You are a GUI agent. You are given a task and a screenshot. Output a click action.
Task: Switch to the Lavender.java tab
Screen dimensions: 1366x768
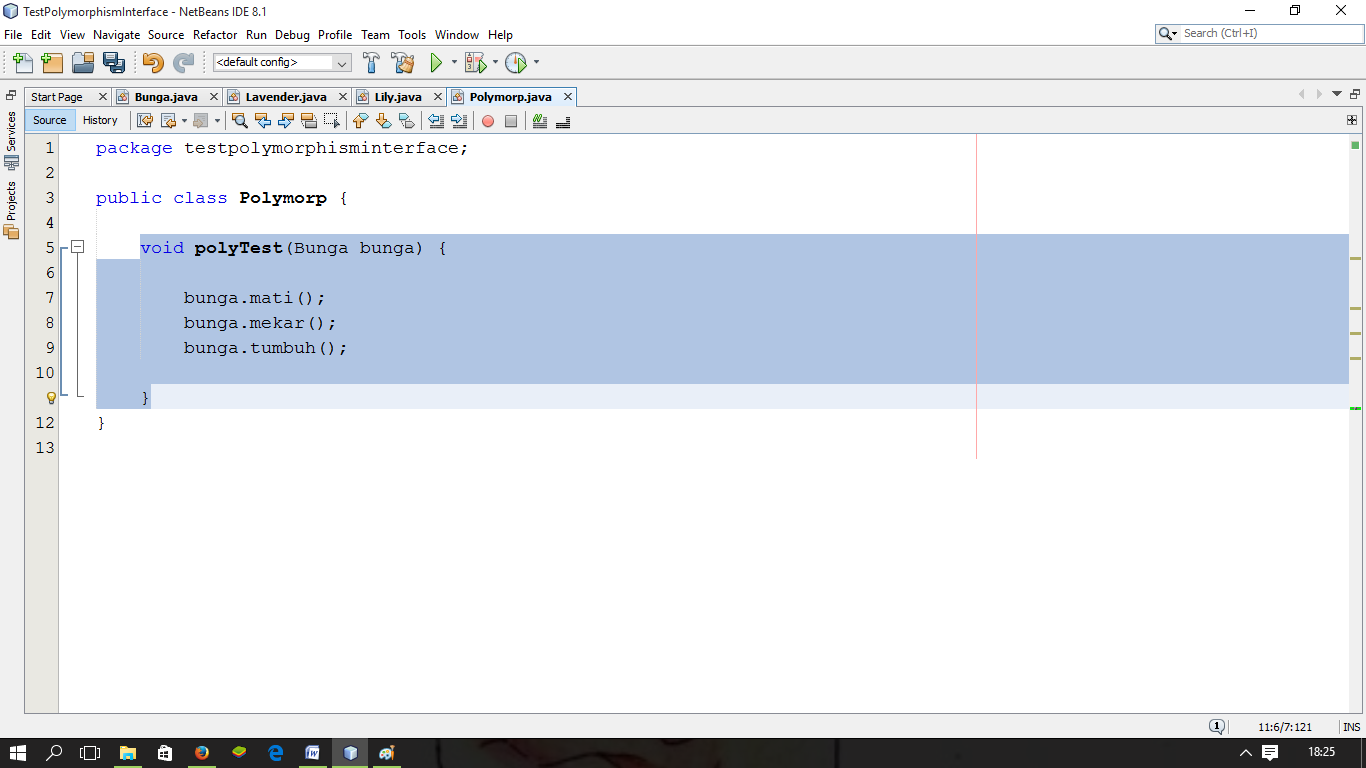285,96
